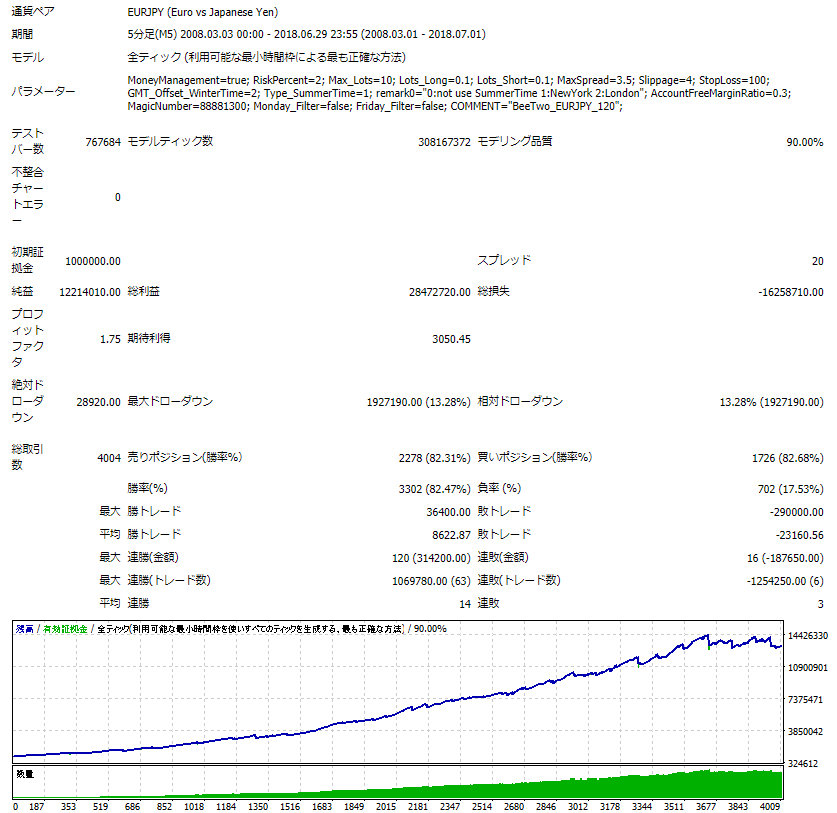The image size is (837, 813).
Task: Select the initial deposit 1000000.00
Action: [x=93, y=261]
